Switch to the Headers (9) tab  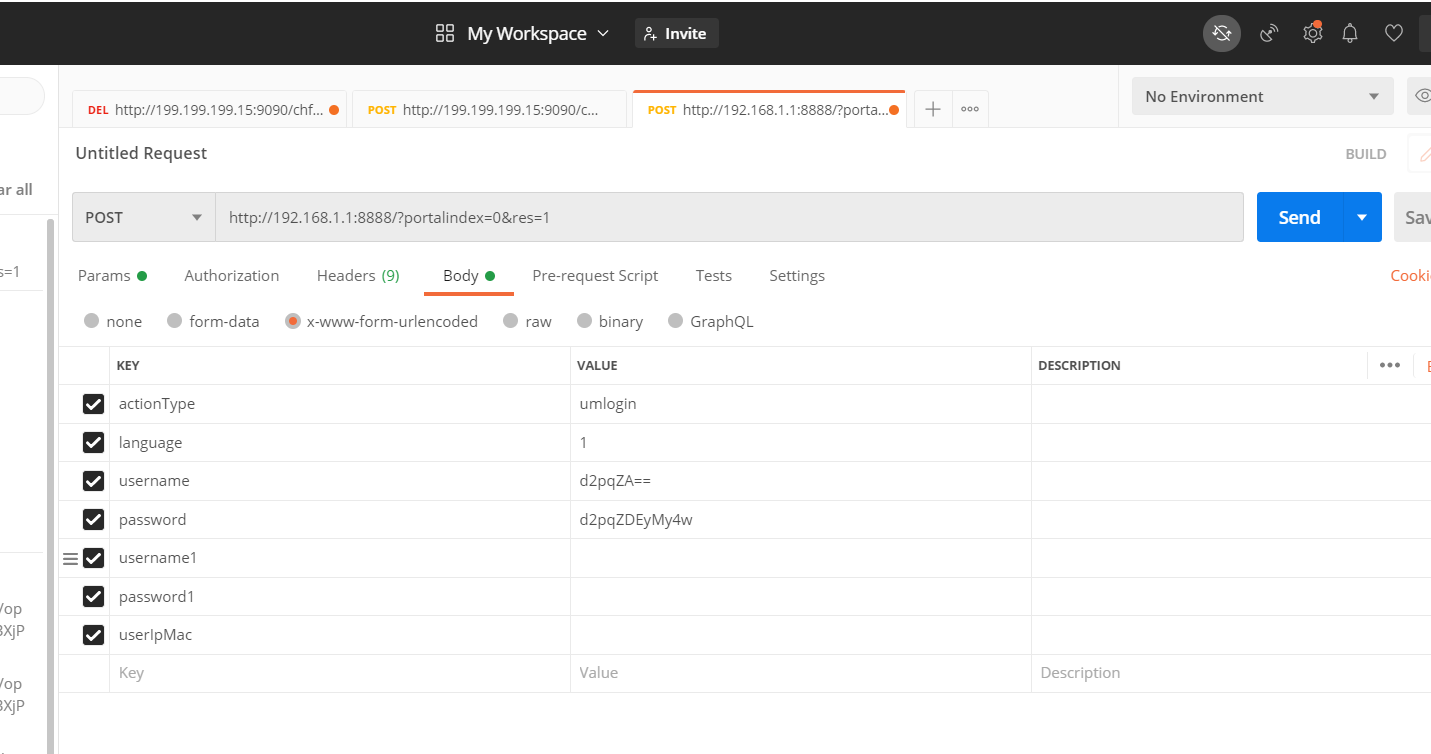(x=358, y=275)
